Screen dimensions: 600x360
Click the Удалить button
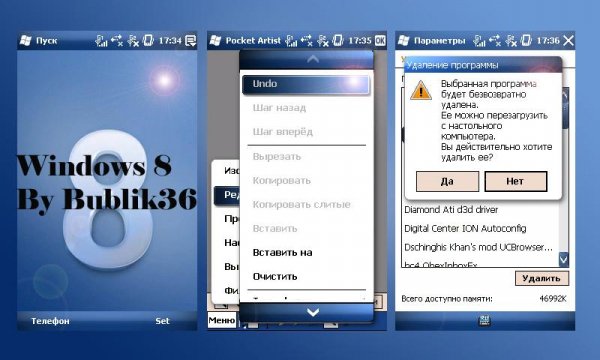pyautogui.click(x=541, y=279)
